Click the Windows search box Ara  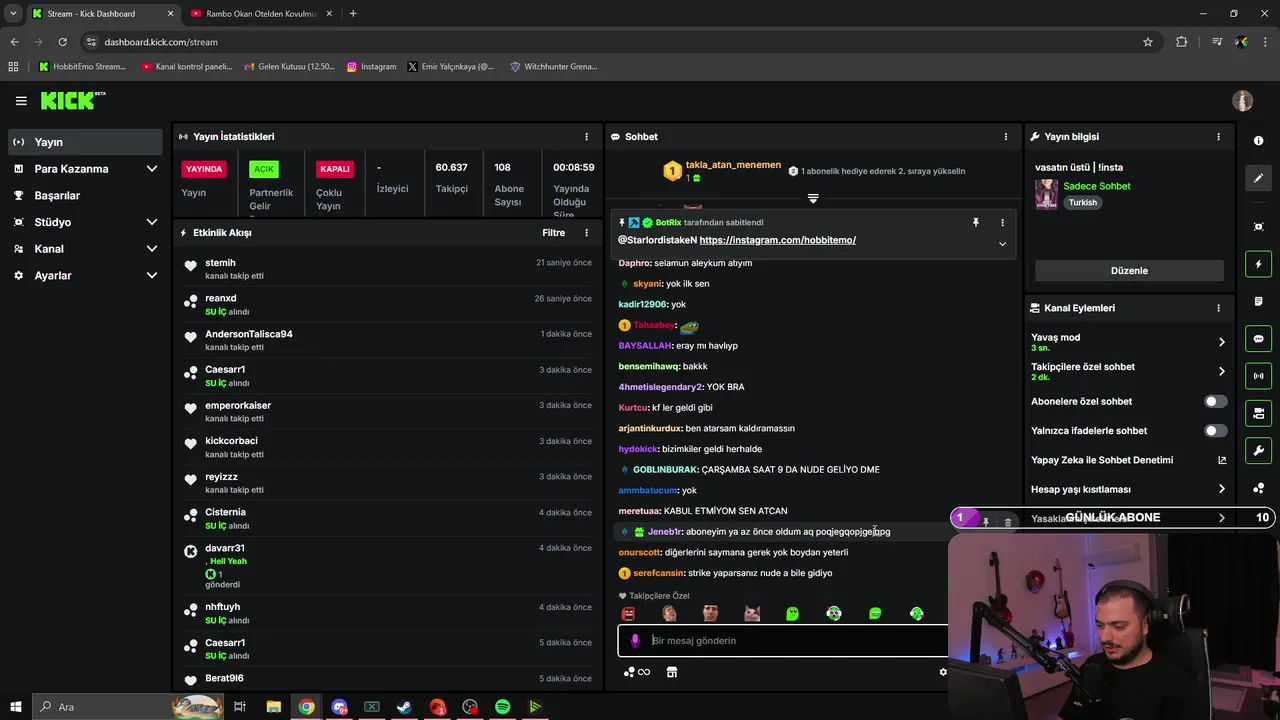(130, 707)
